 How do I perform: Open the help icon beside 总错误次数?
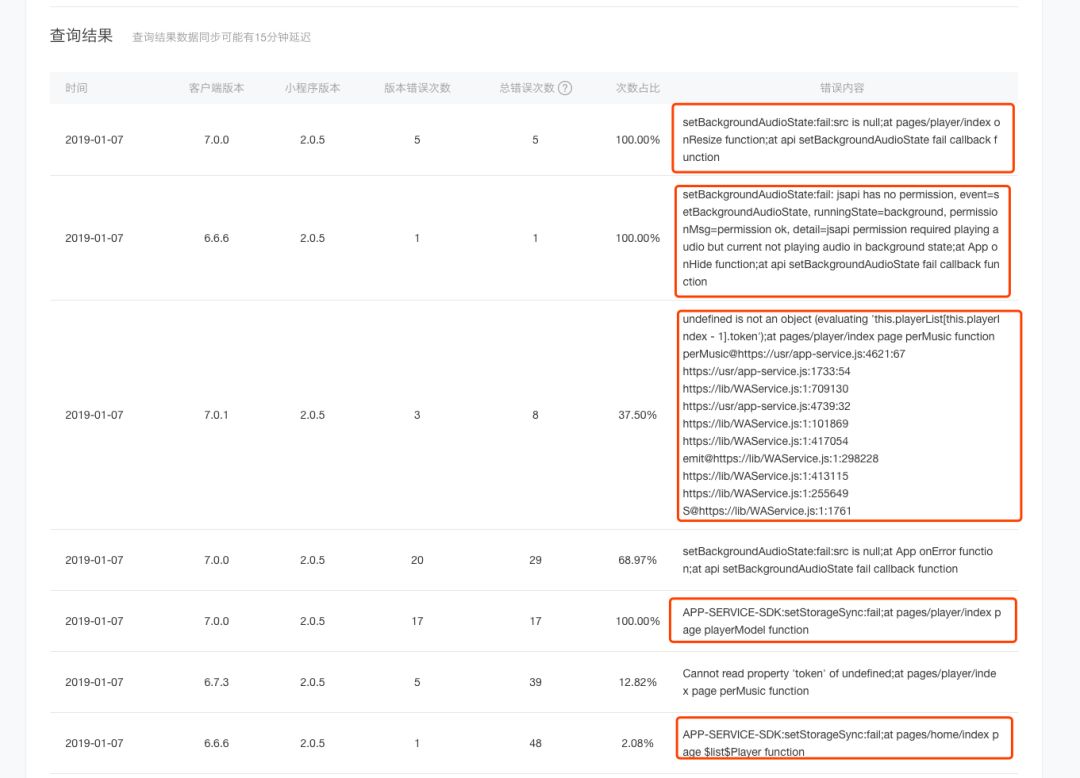click(x=565, y=88)
